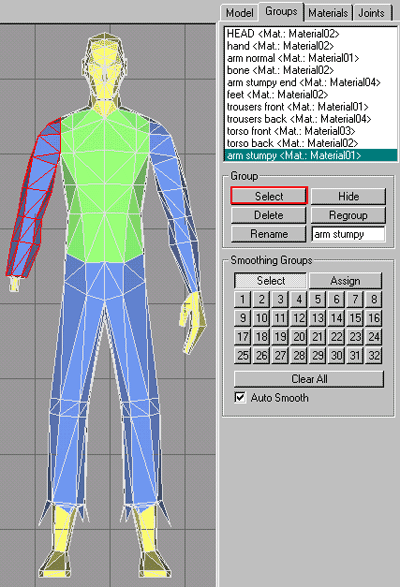
Task: Click Assign in Smoothing Groups
Action: point(345,280)
